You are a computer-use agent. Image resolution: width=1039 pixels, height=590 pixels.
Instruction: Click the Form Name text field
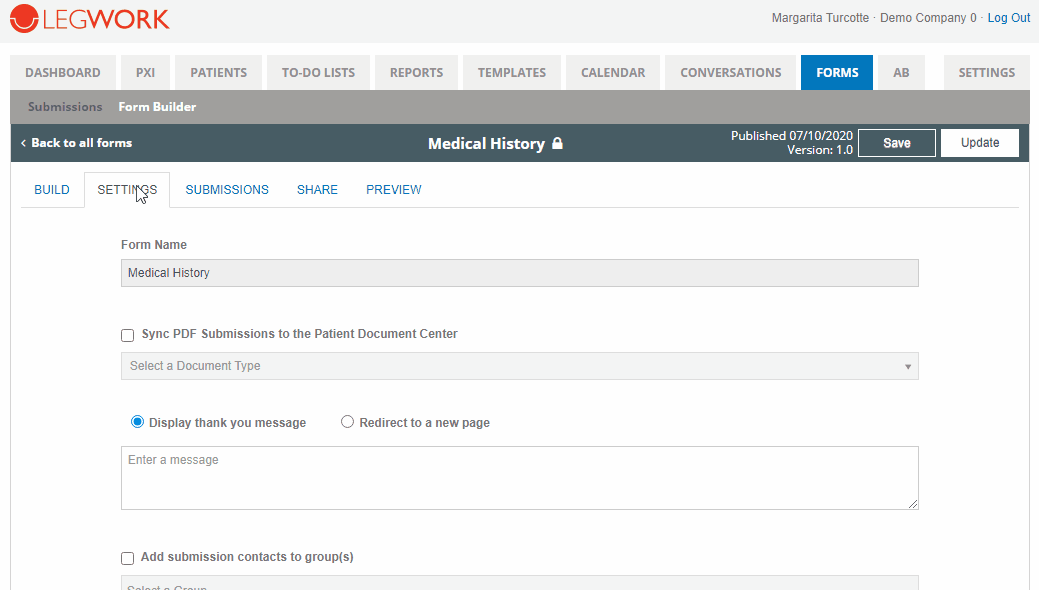point(519,273)
